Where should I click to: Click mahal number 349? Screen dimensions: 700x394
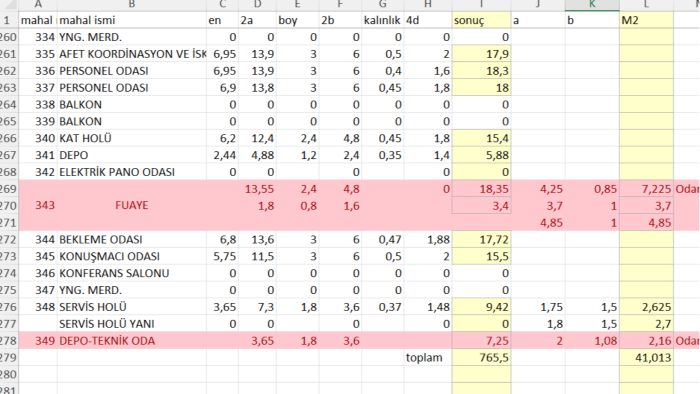[x=38, y=341]
